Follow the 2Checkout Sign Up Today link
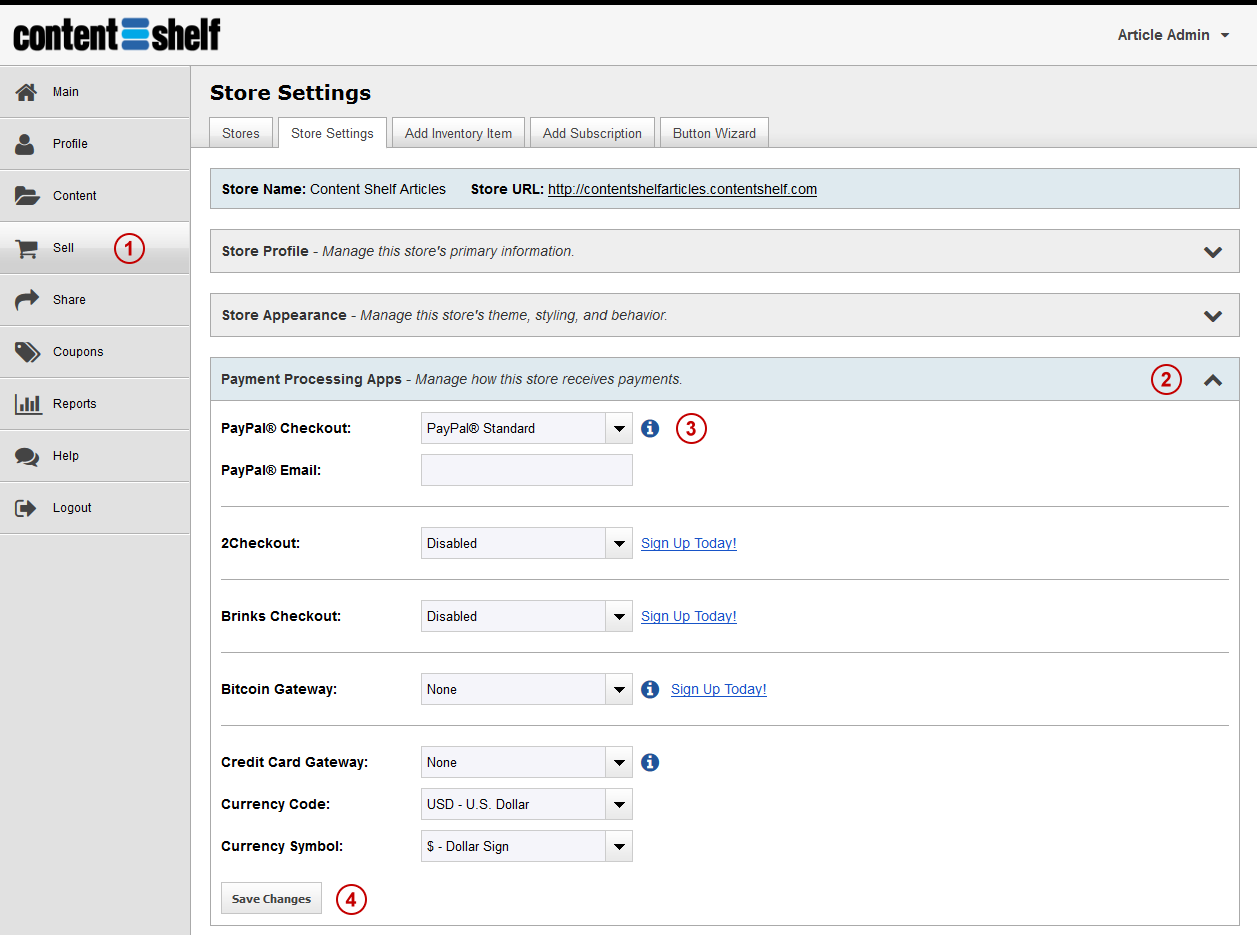This screenshot has height=935, width=1257. pos(689,543)
